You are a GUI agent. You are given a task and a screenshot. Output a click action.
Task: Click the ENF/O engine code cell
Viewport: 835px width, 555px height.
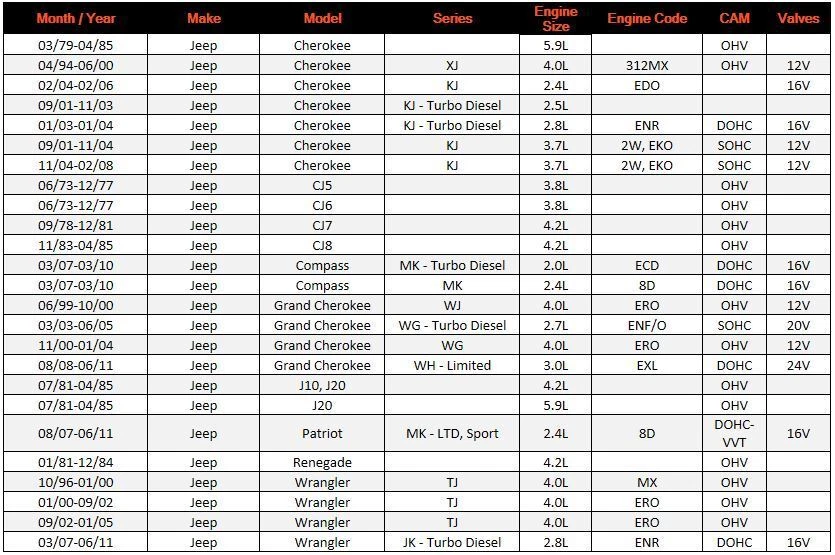(x=647, y=325)
